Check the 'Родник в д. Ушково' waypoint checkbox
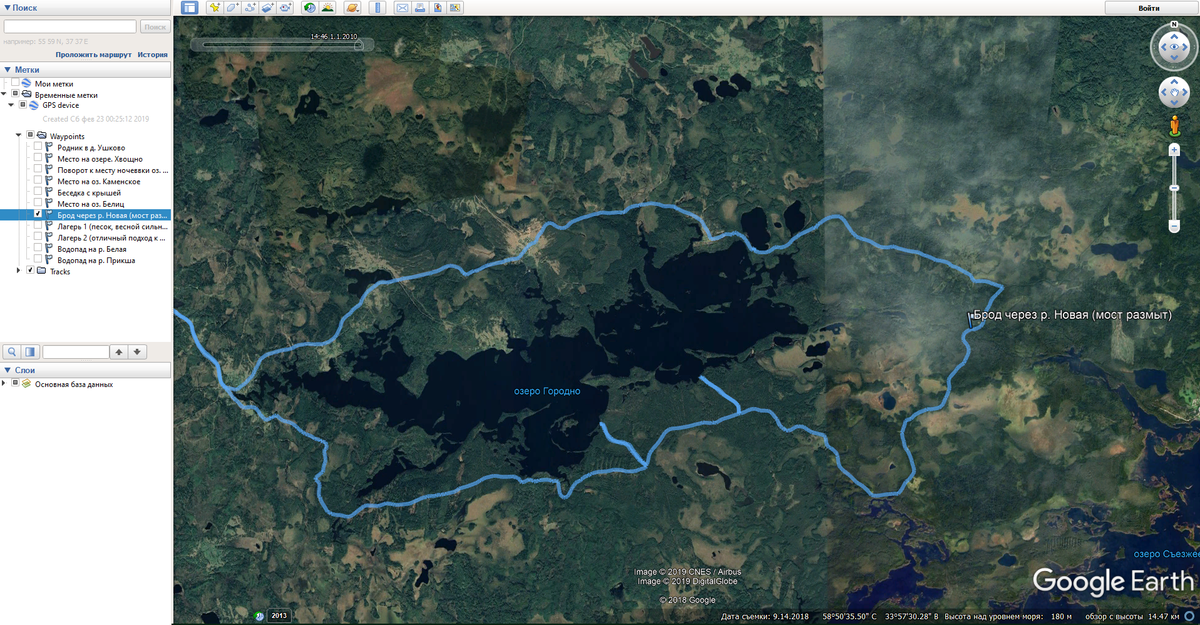This screenshot has height=625, width=1200. (x=38, y=147)
